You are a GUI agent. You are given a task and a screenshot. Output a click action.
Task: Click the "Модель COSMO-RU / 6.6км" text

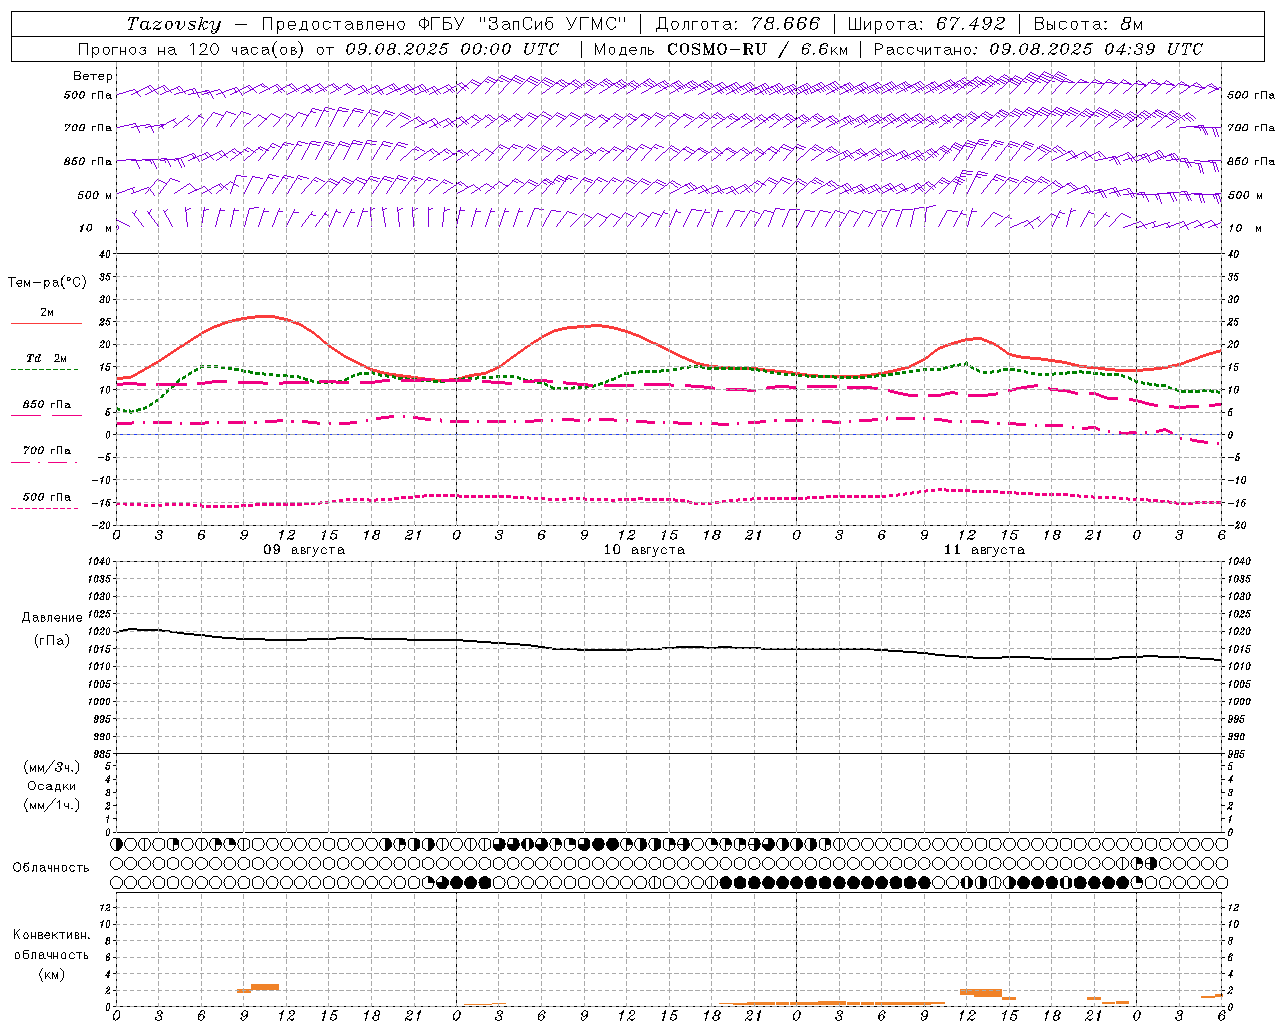pyautogui.click(x=721, y=49)
